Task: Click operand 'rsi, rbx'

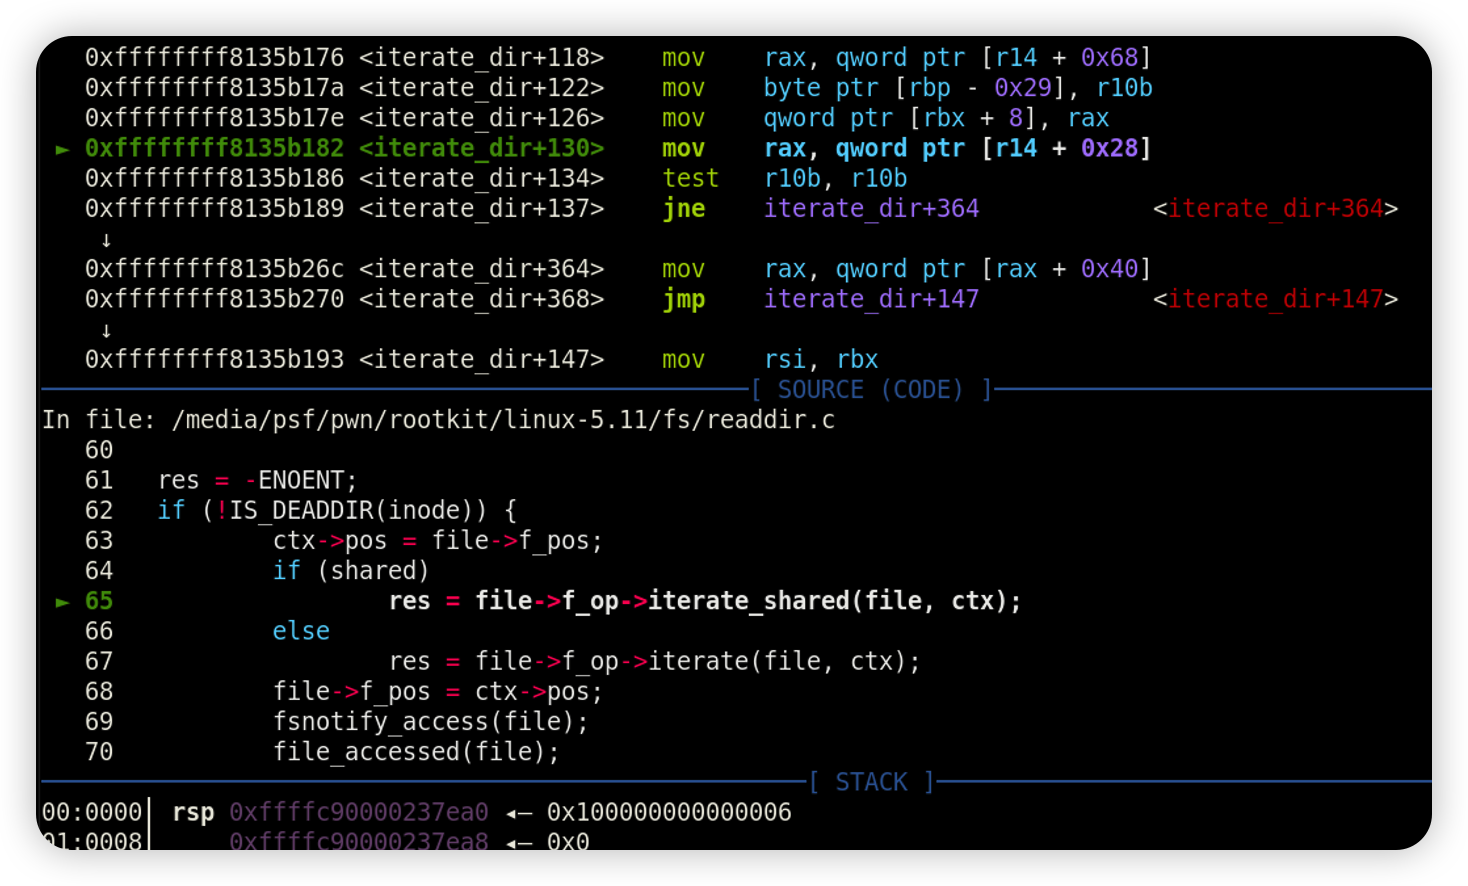Action: (821, 359)
